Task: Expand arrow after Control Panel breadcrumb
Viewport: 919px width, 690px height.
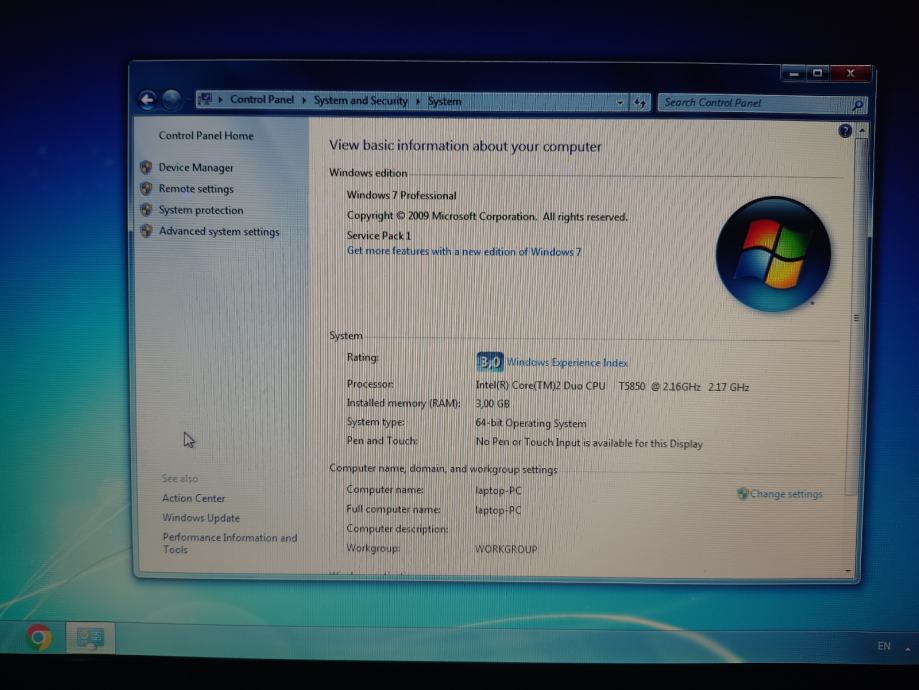Action: 304,101
